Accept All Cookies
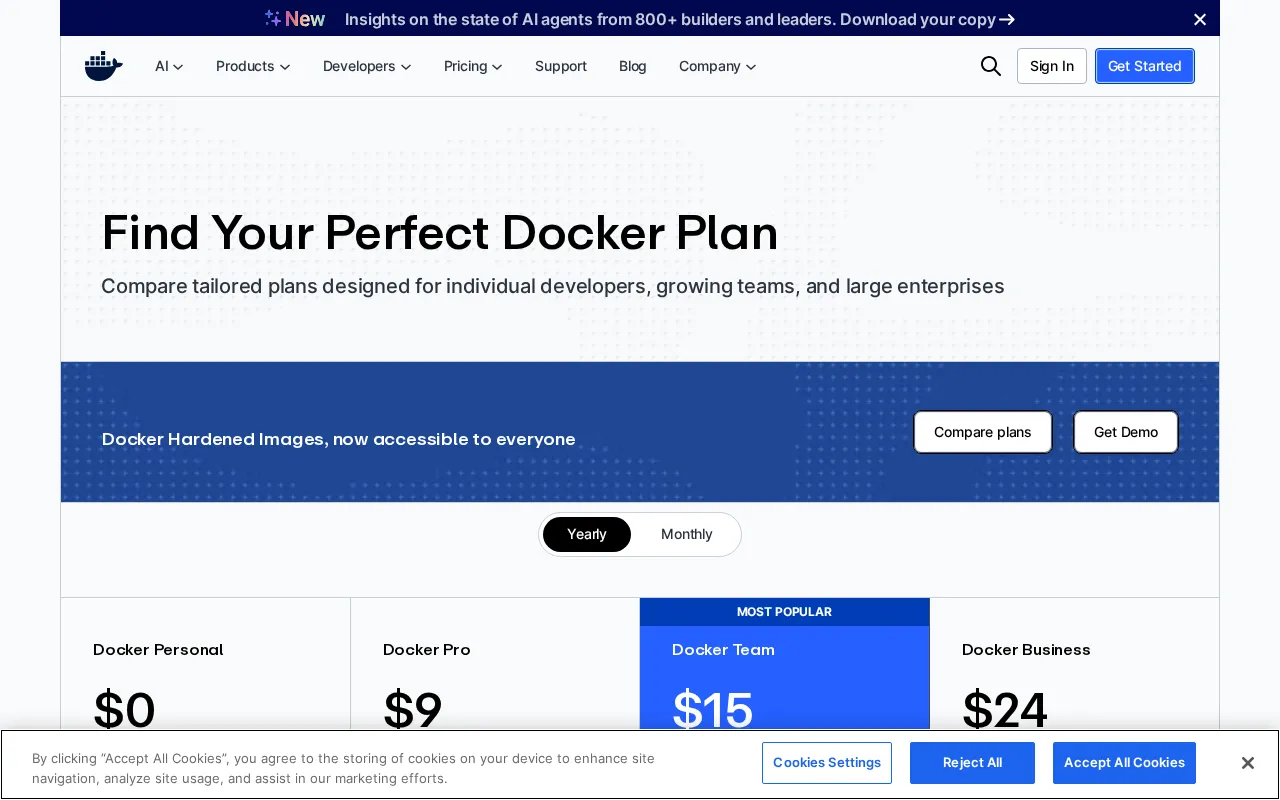1280x800 pixels. click(x=1124, y=763)
